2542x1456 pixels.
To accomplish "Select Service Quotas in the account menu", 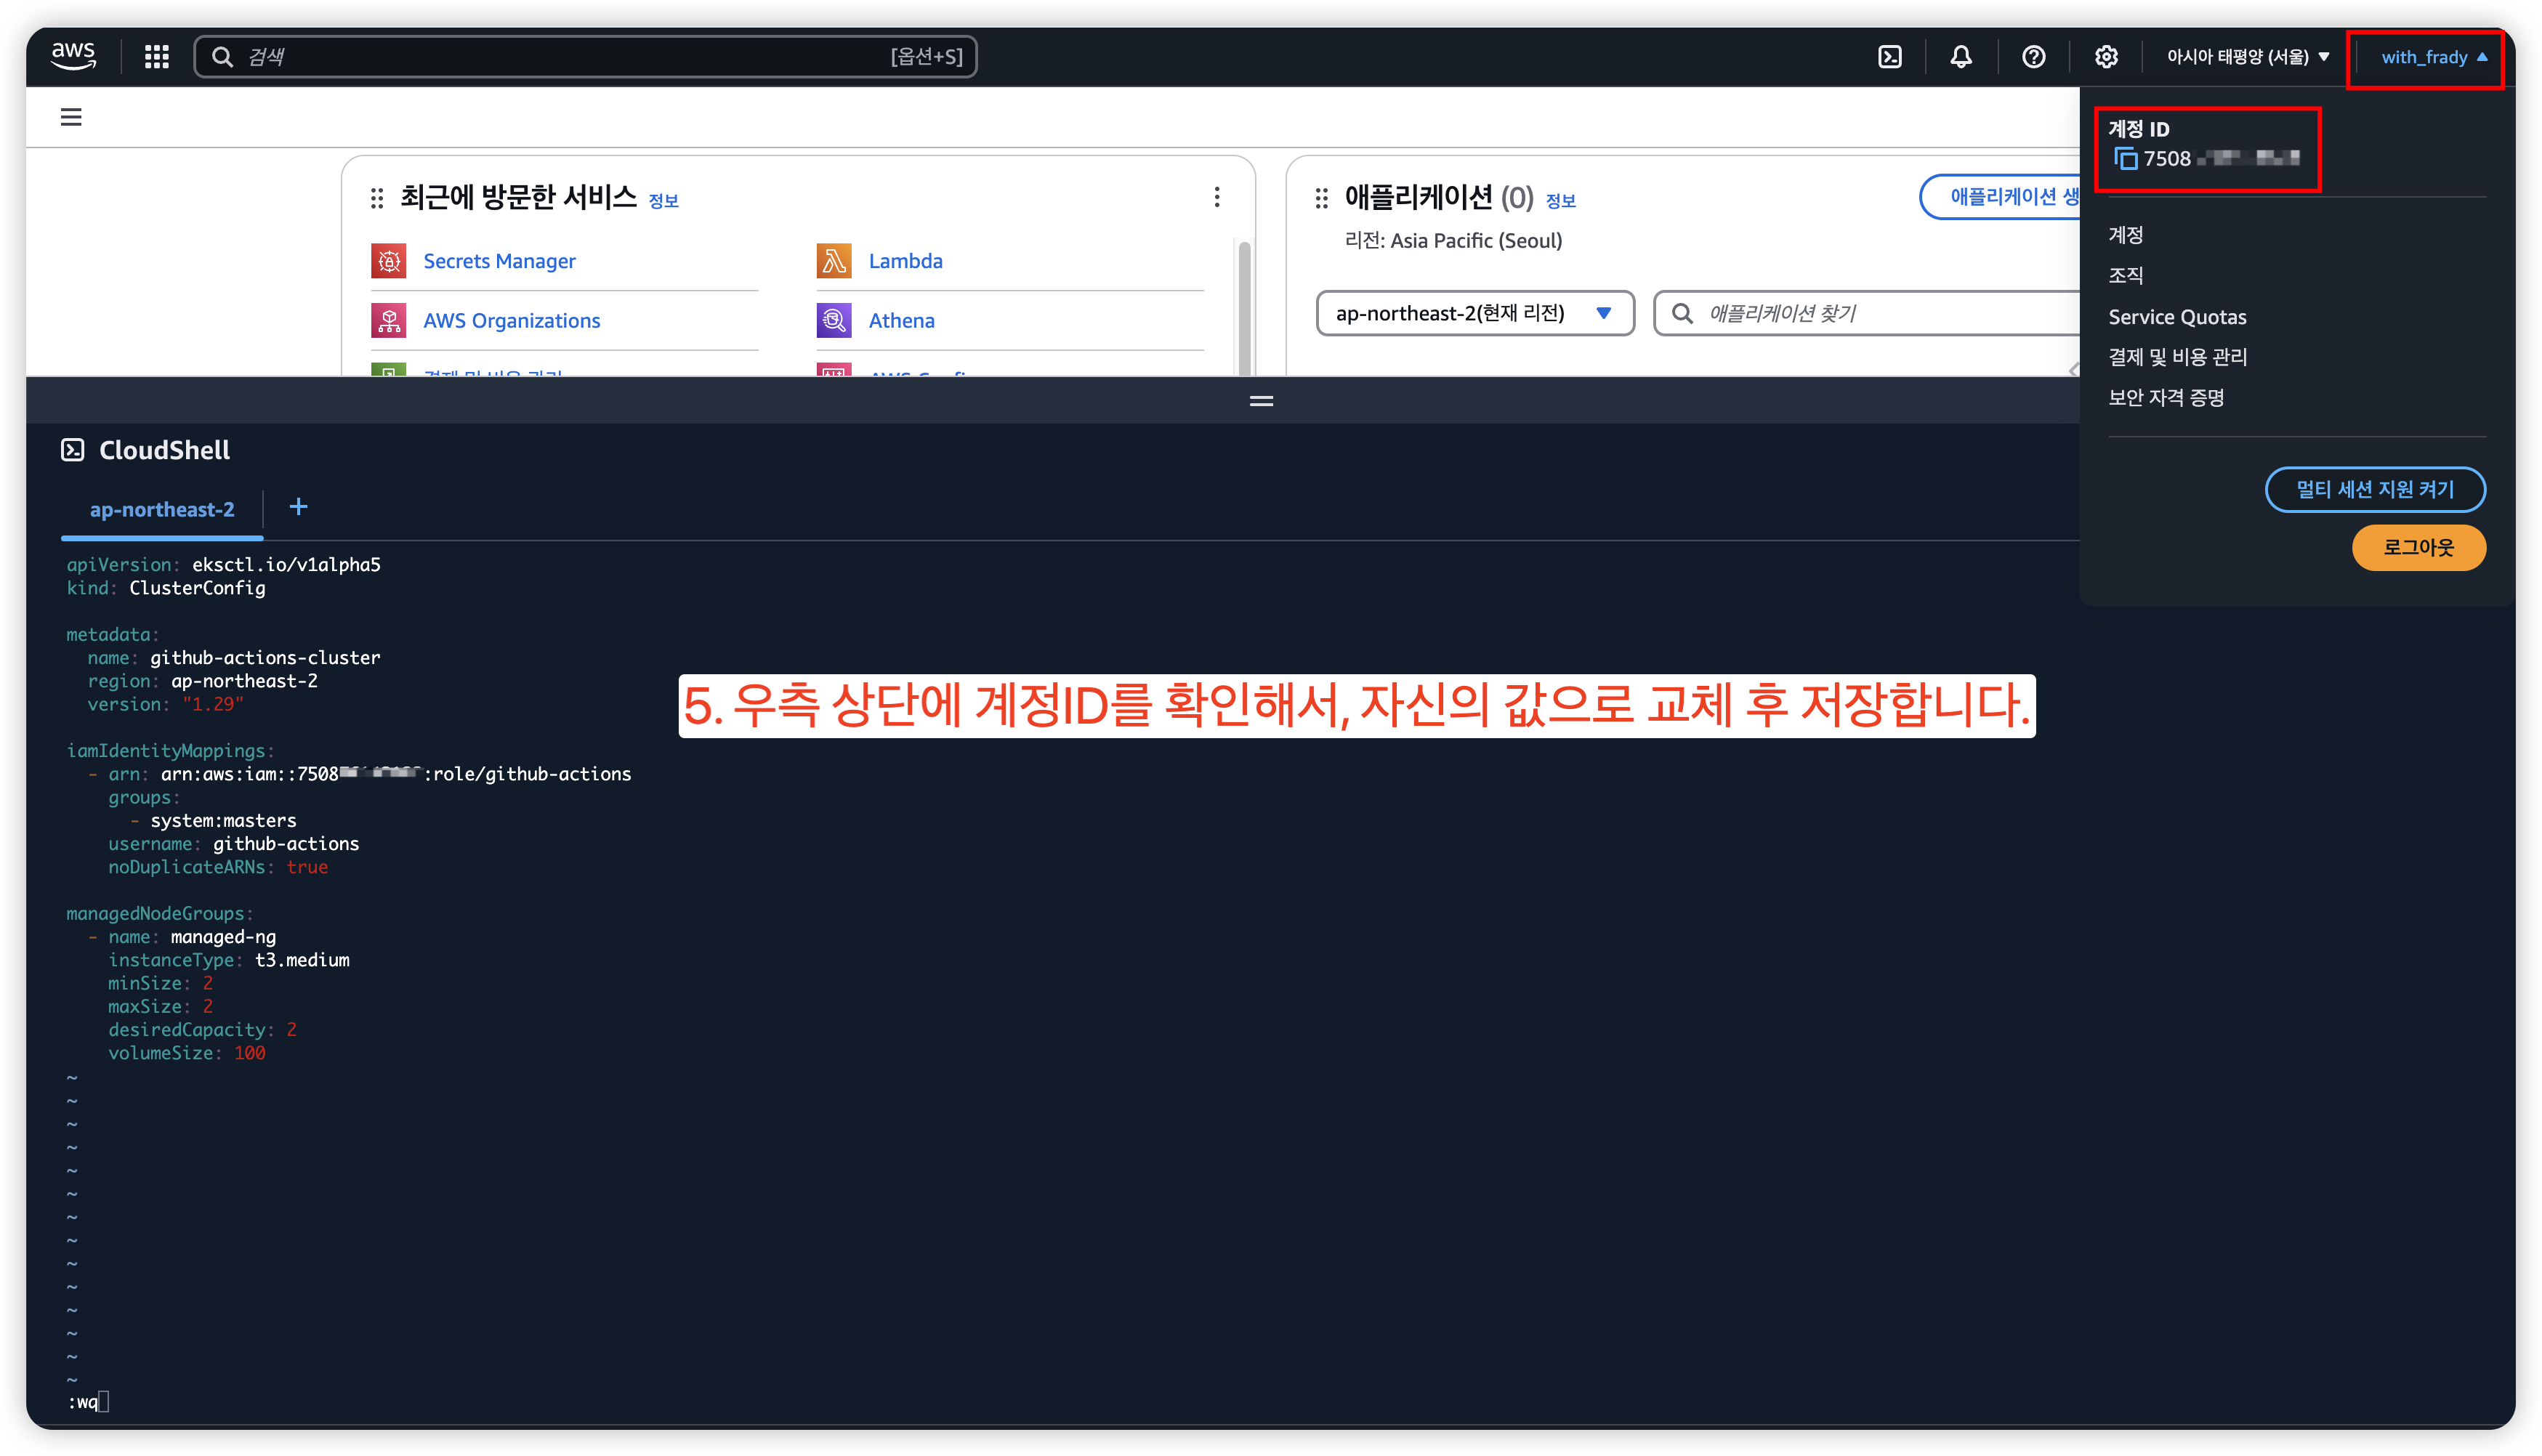I will pyautogui.click(x=2177, y=317).
